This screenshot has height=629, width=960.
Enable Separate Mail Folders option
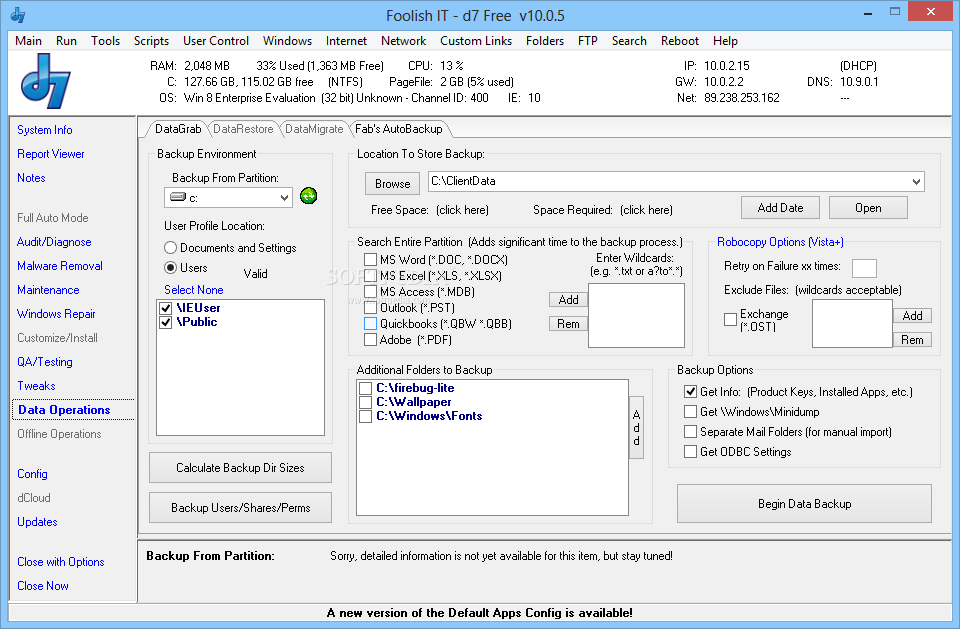690,432
